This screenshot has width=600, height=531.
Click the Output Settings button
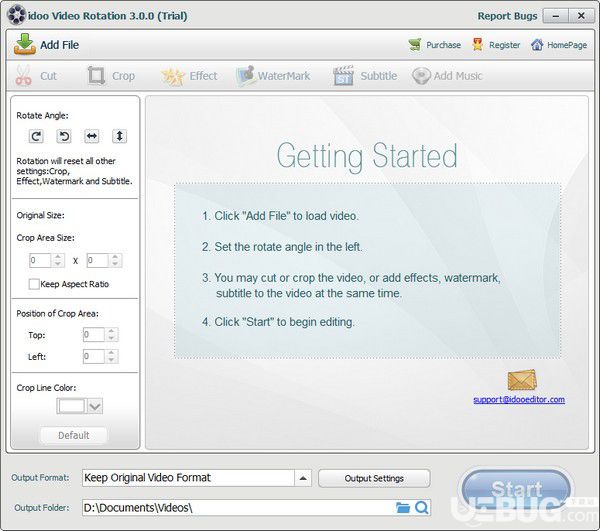pos(374,478)
